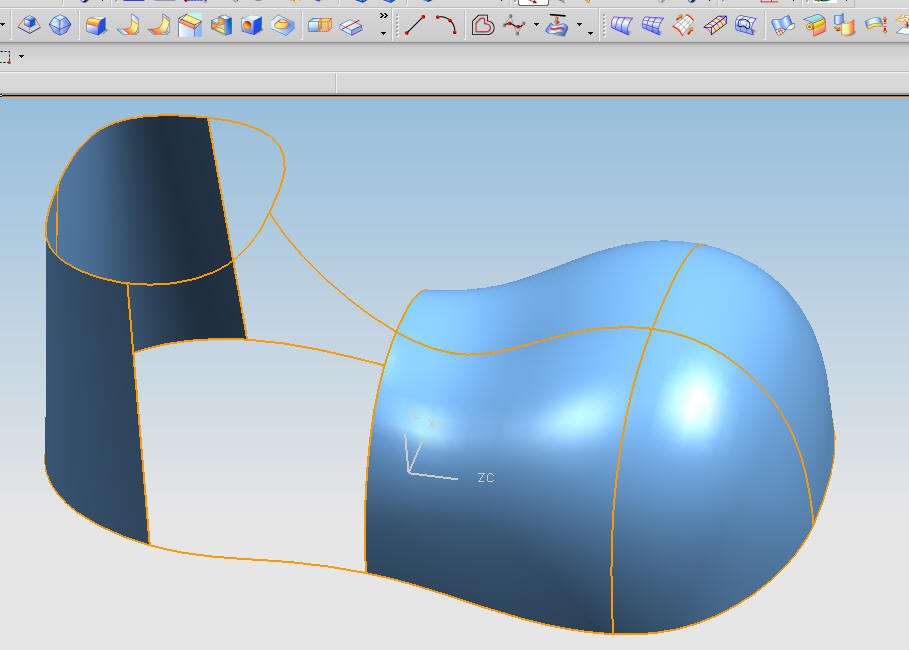Image resolution: width=909 pixels, height=650 pixels.
Task: Select the Trim Body tool
Action: (x=319, y=26)
